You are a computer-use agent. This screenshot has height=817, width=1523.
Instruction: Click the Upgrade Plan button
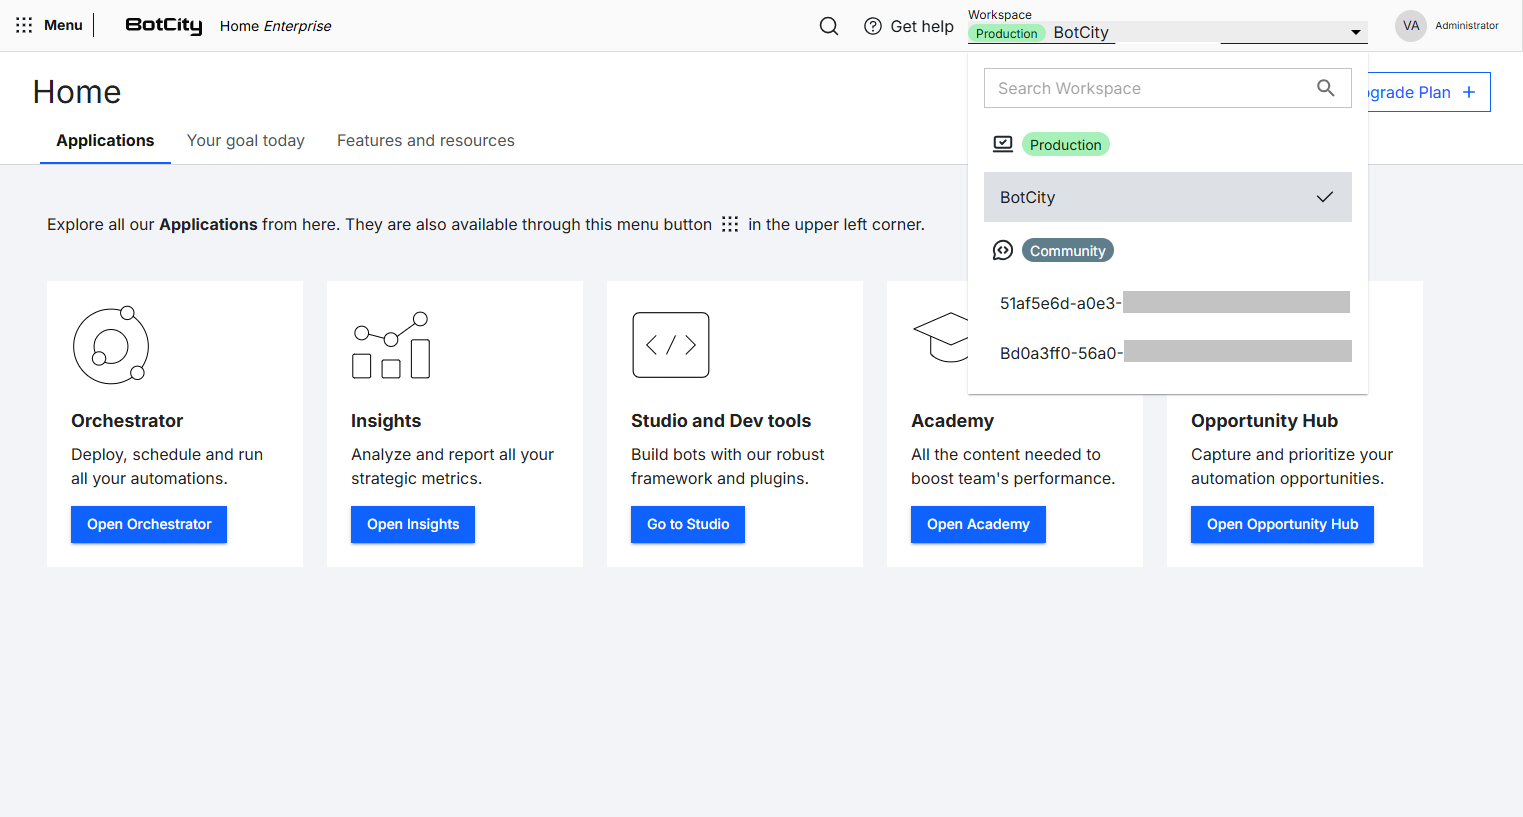(1428, 92)
